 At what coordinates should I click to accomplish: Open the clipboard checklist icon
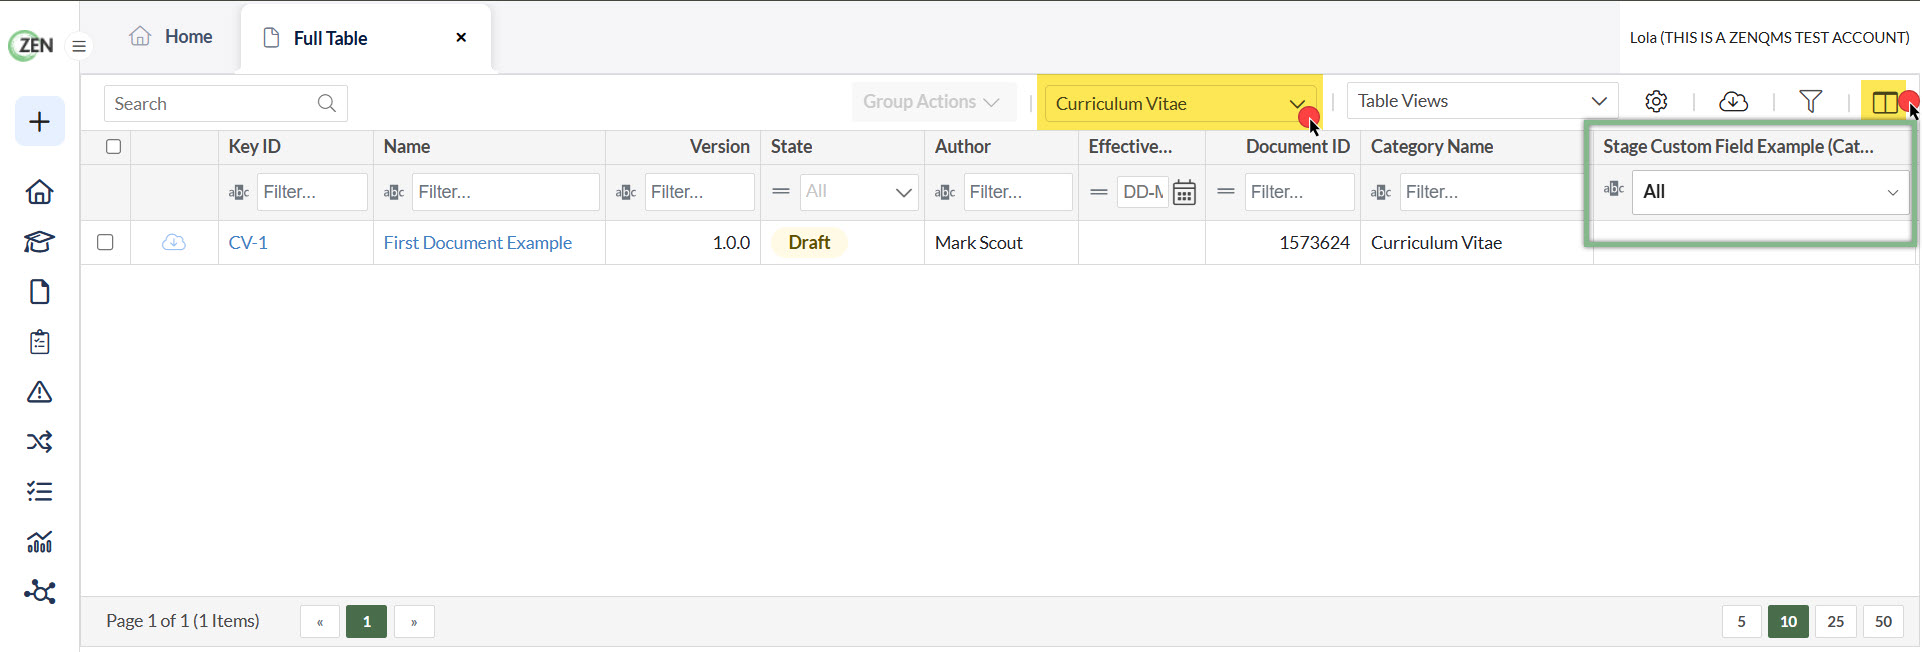(x=40, y=342)
